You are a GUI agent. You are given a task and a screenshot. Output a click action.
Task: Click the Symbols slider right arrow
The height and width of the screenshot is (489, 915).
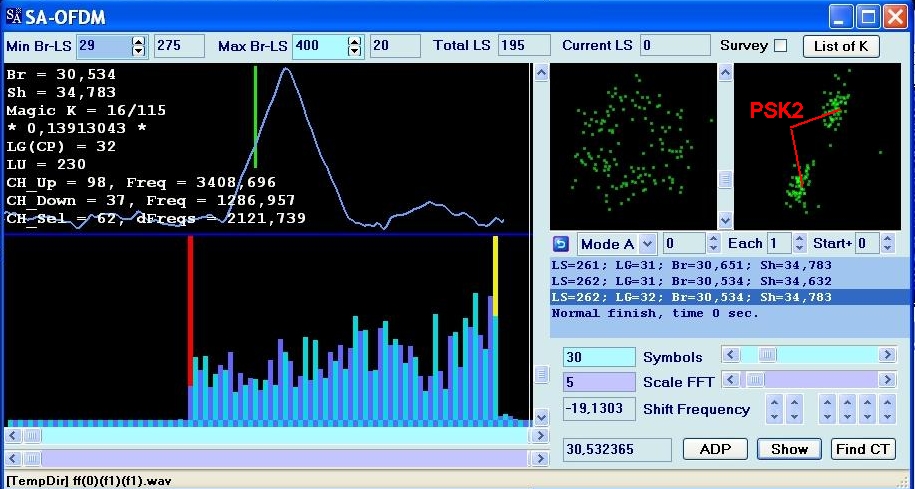(888, 354)
